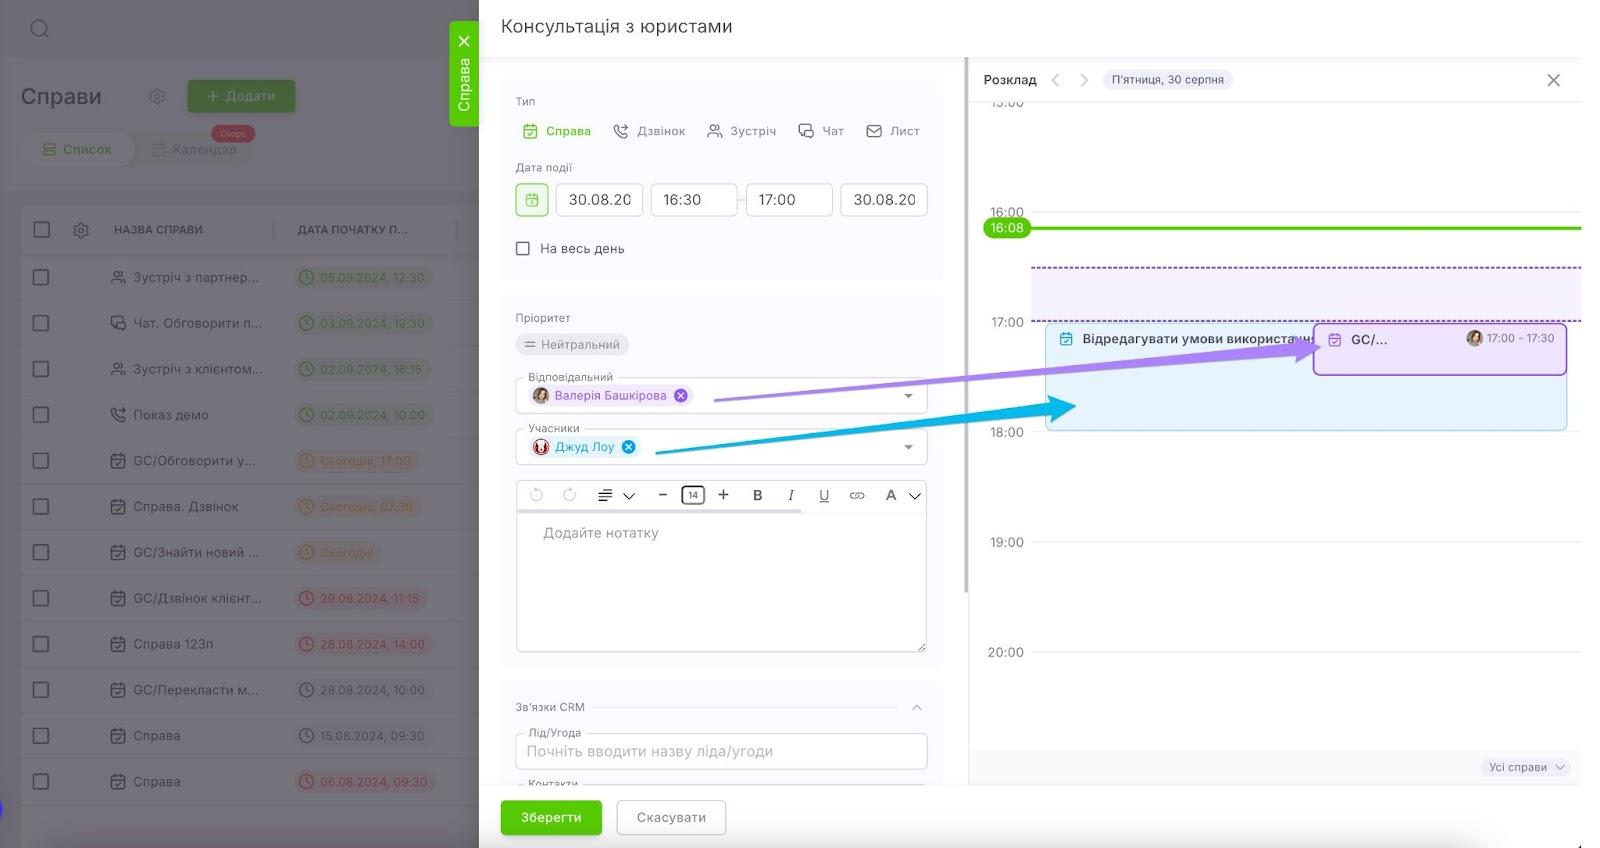Click the underline formatting icon
This screenshot has height=848, width=1600.
tap(823, 495)
